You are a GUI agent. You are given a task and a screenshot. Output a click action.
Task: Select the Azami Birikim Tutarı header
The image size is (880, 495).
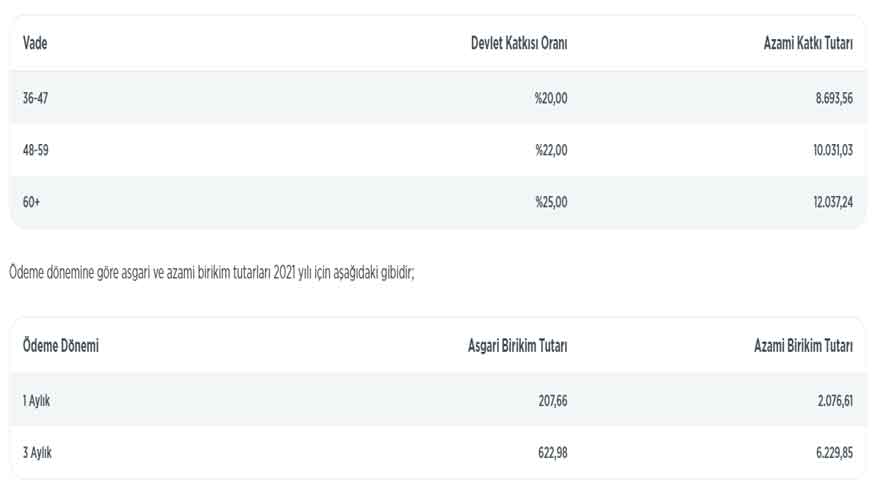(803, 346)
